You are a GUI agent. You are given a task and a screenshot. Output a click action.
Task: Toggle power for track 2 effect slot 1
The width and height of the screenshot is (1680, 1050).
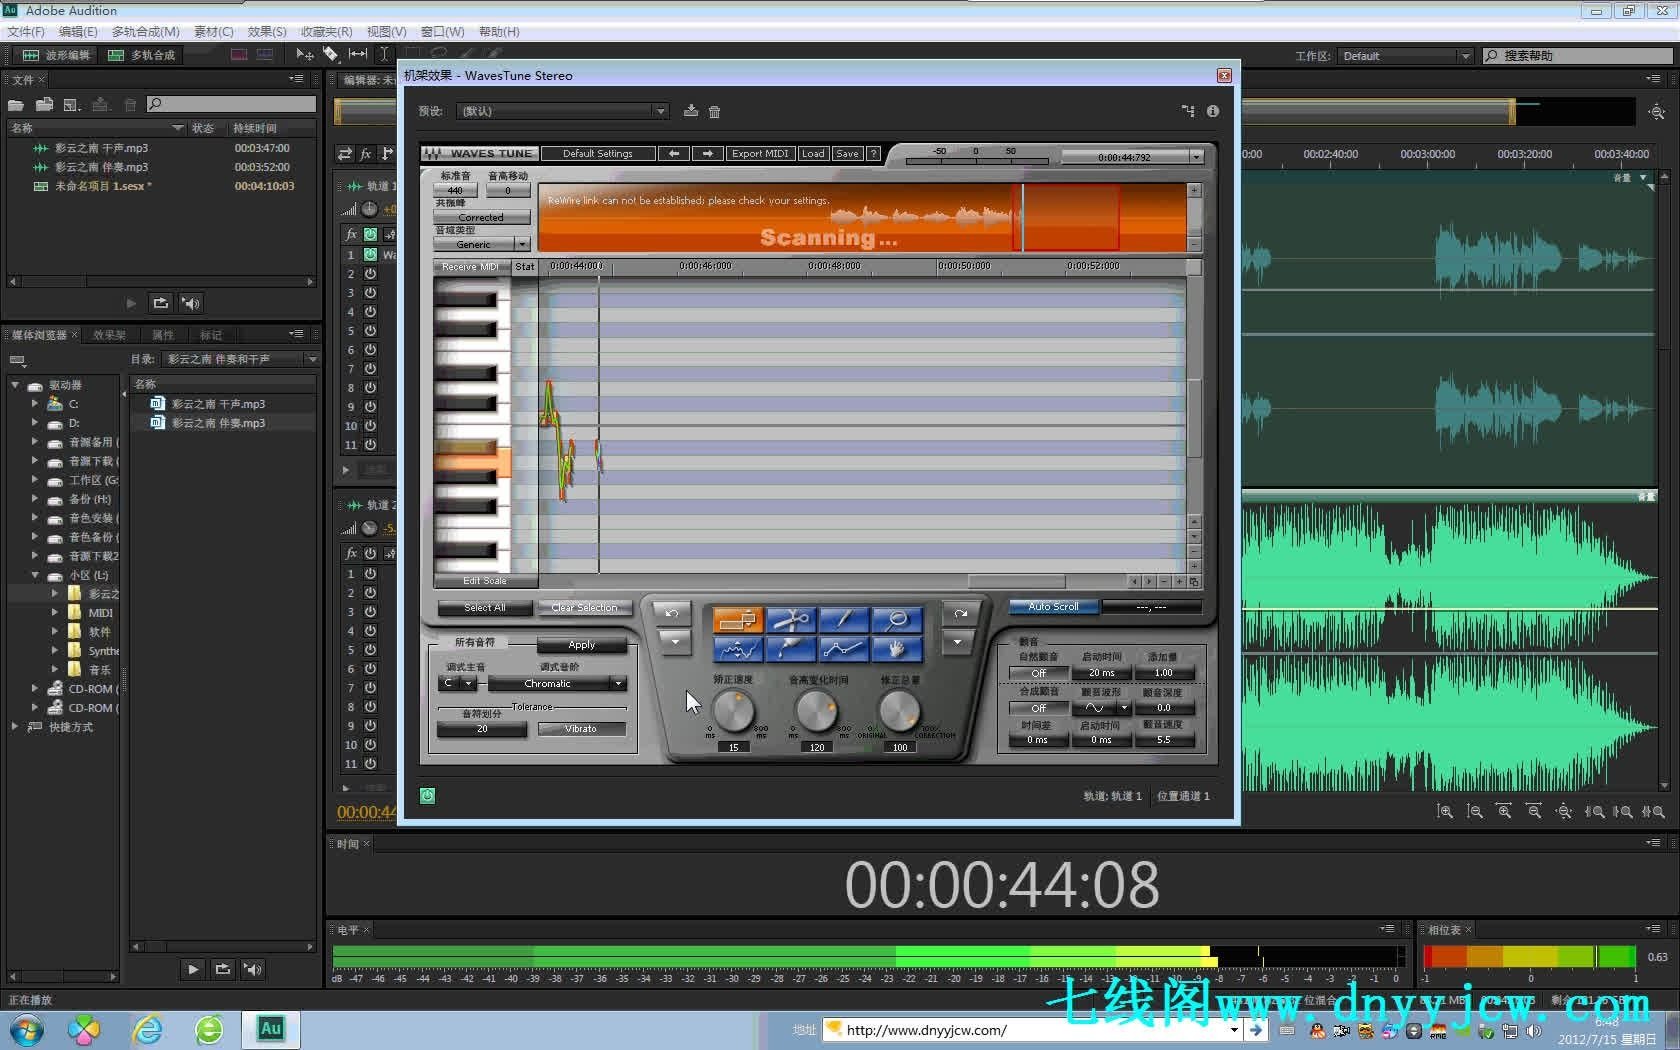pyautogui.click(x=370, y=574)
